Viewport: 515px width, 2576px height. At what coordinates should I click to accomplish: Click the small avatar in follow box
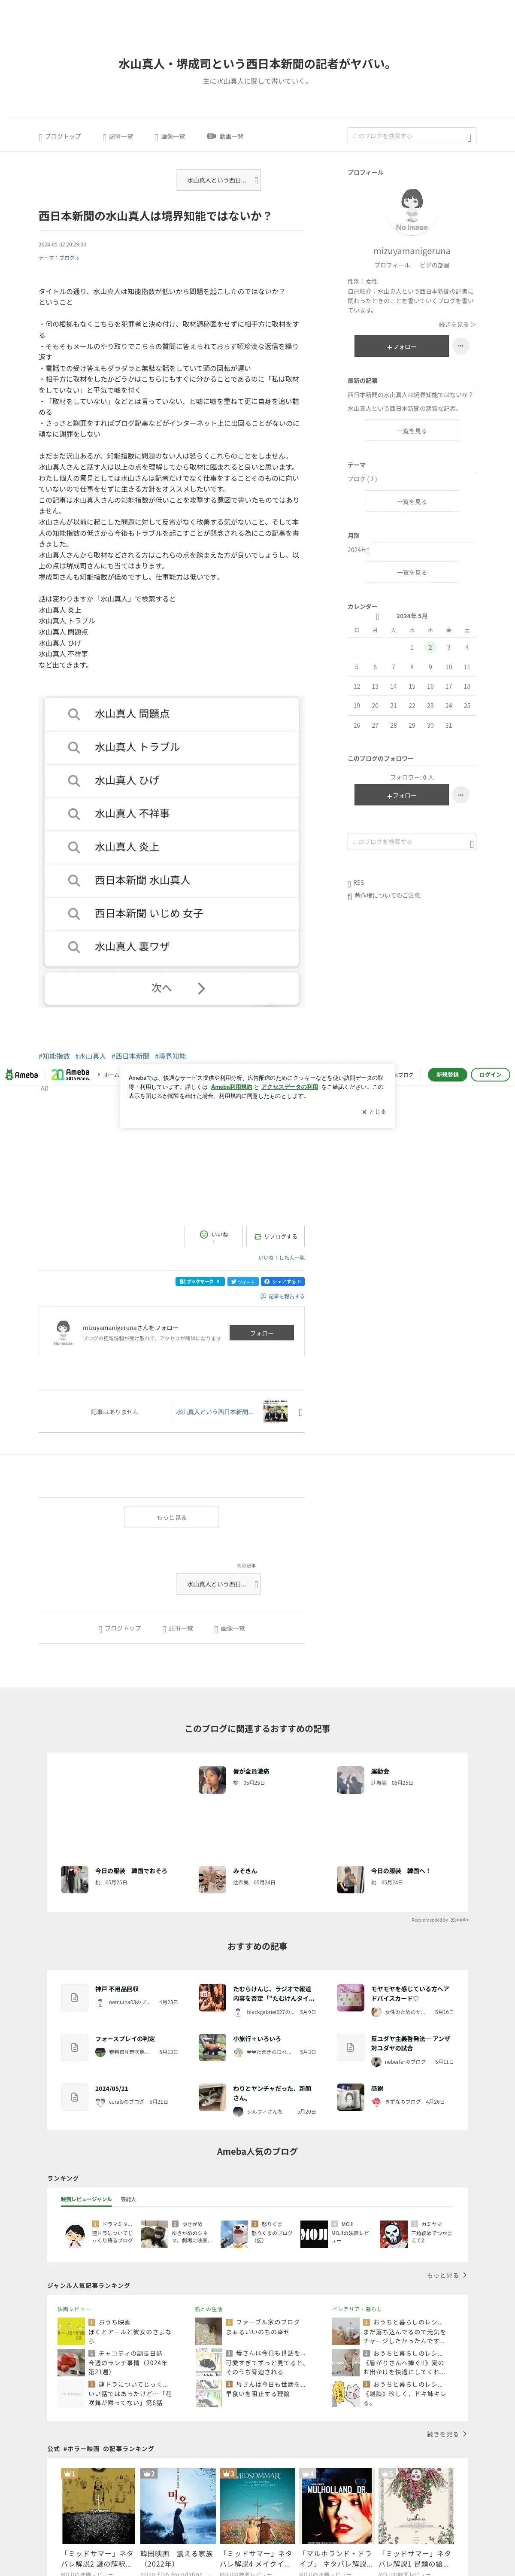[x=63, y=1332]
